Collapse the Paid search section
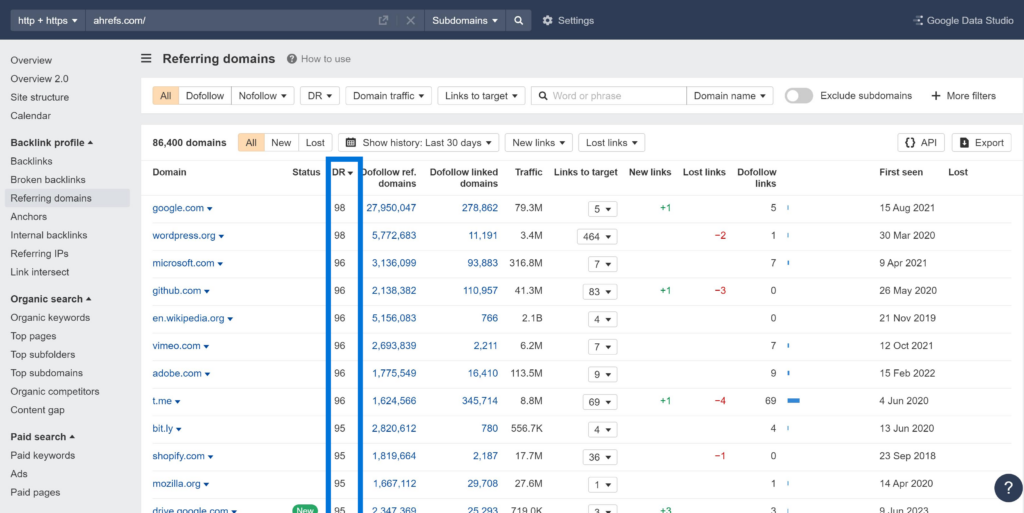 42,437
